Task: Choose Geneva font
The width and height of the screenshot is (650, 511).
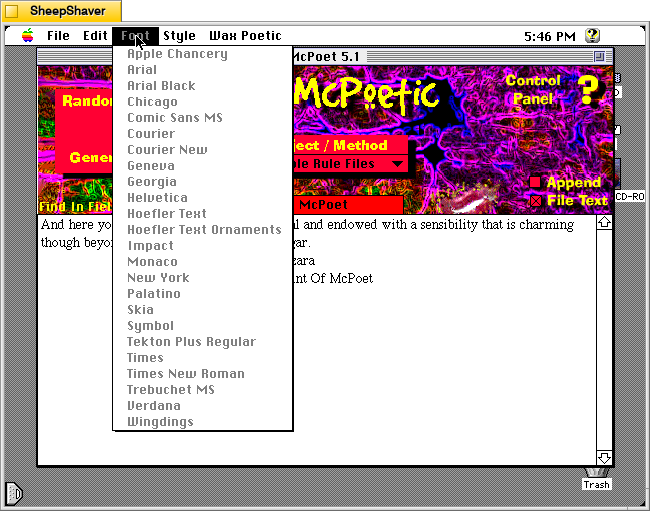Action: coord(203,166)
